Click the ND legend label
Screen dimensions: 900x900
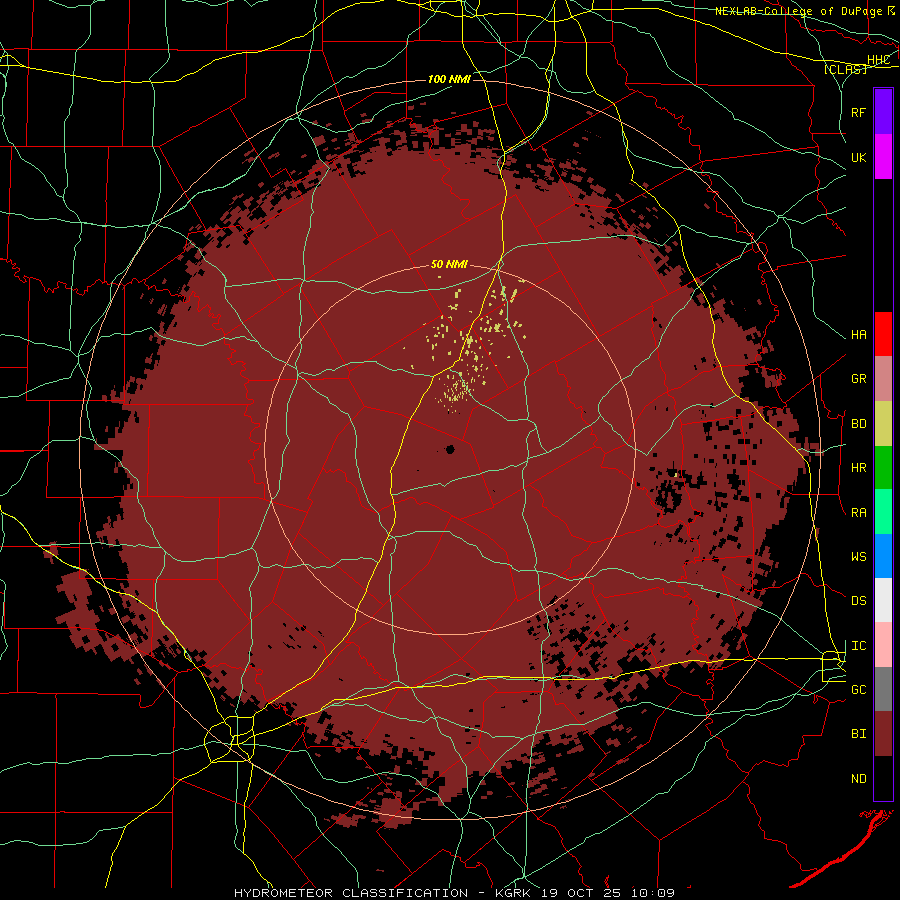click(858, 779)
